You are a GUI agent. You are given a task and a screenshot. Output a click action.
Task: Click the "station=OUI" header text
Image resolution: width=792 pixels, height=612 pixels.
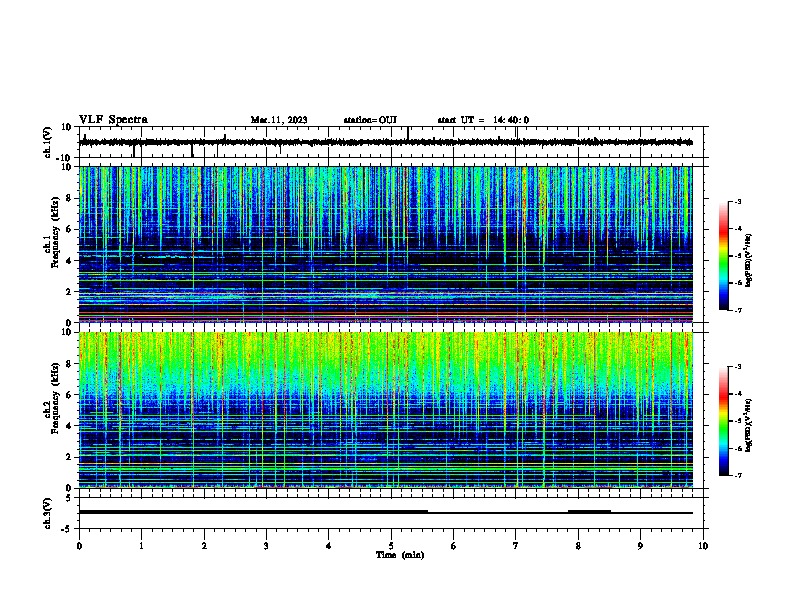370,120
